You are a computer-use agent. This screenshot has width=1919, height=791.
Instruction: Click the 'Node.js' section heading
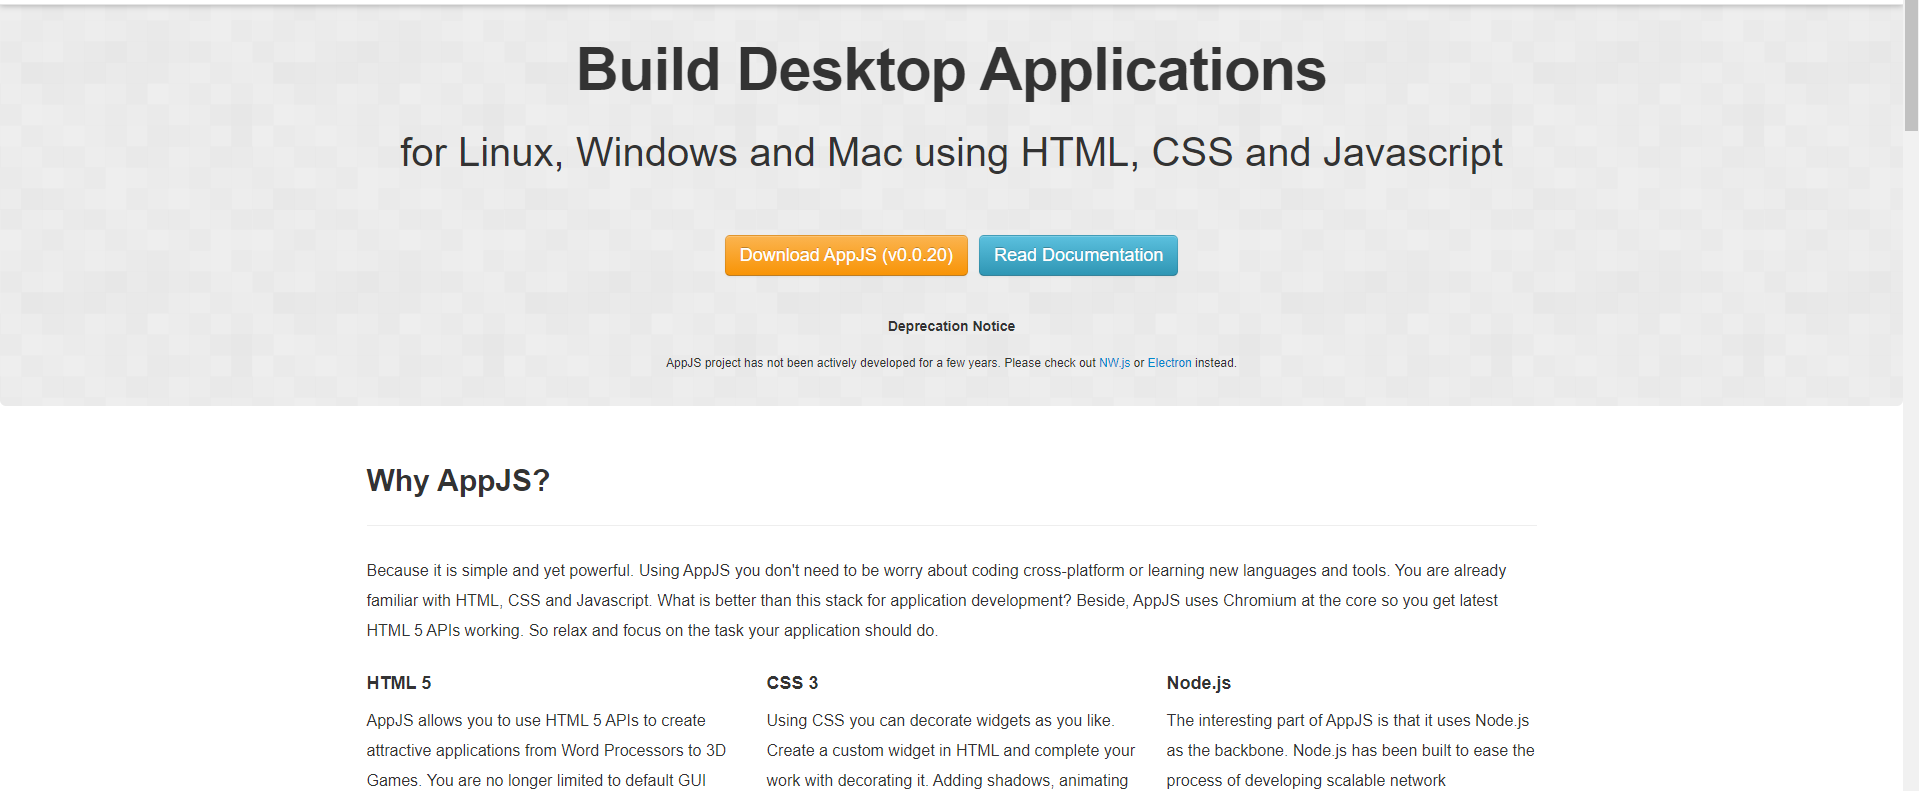pos(1198,683)
